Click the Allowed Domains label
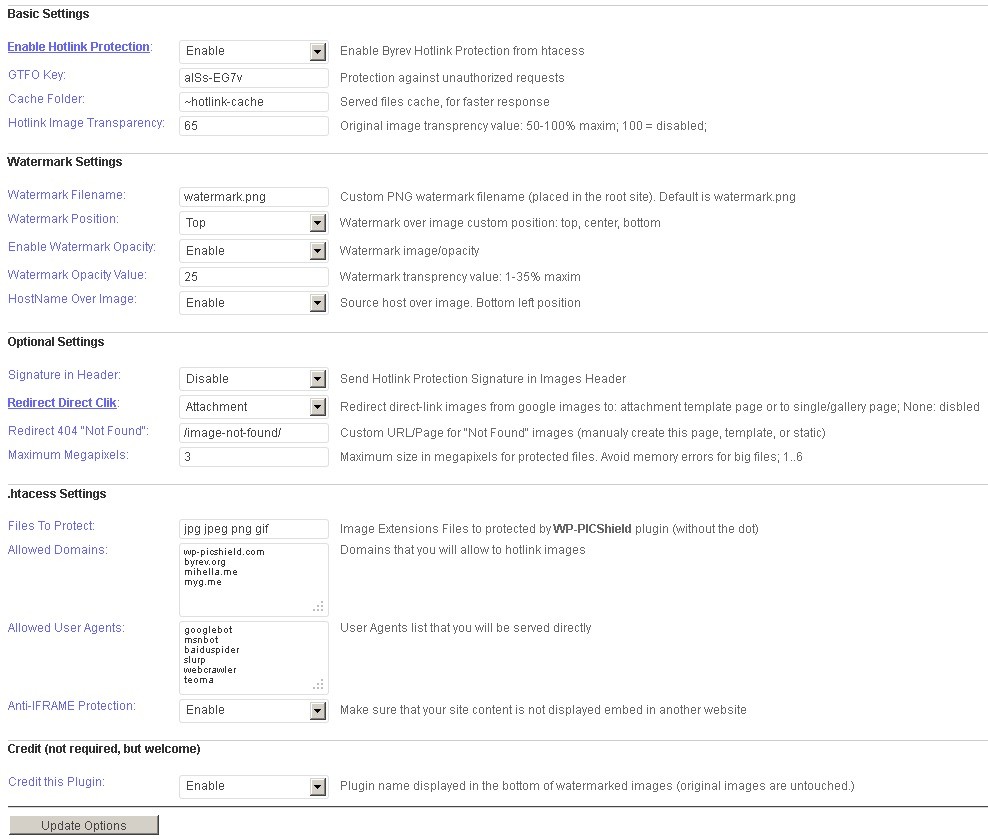 pos(57,550)
